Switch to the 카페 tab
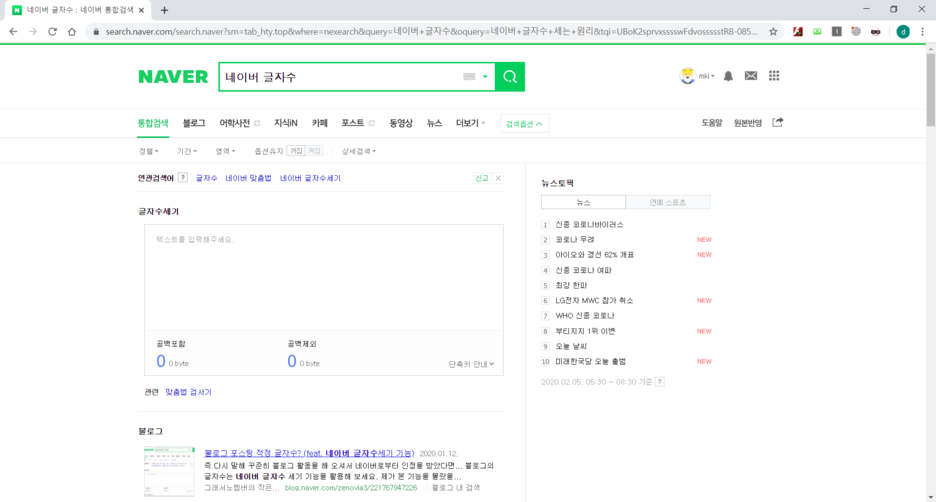936x502 pixels. pos(319,123)
